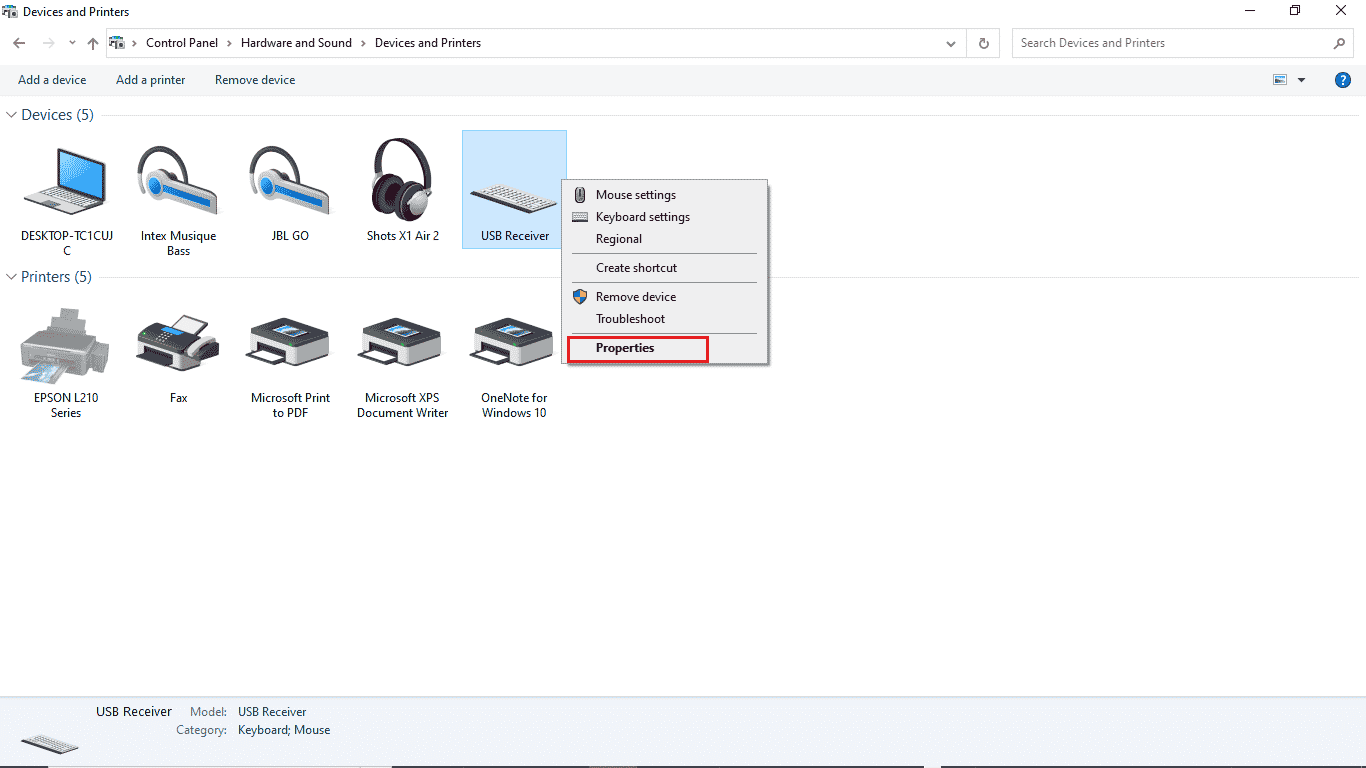Viewport: 1366px width, 768px height.
Task: Click the Devices (5) group header text
Action: tap(57, 115)
